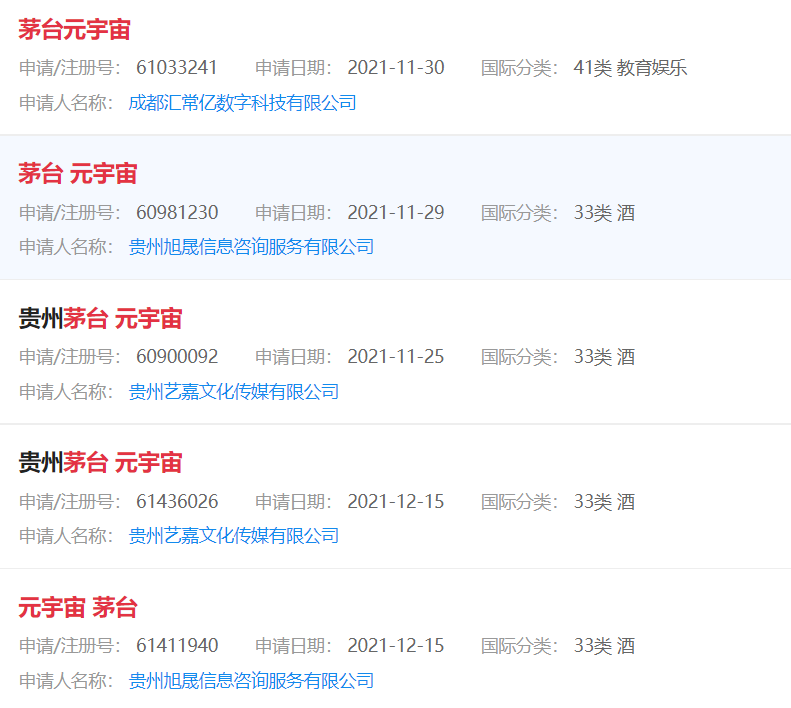Select date 2021-12-15 in the 61436026 entry

pyautogui.click(x=396, y=502)
